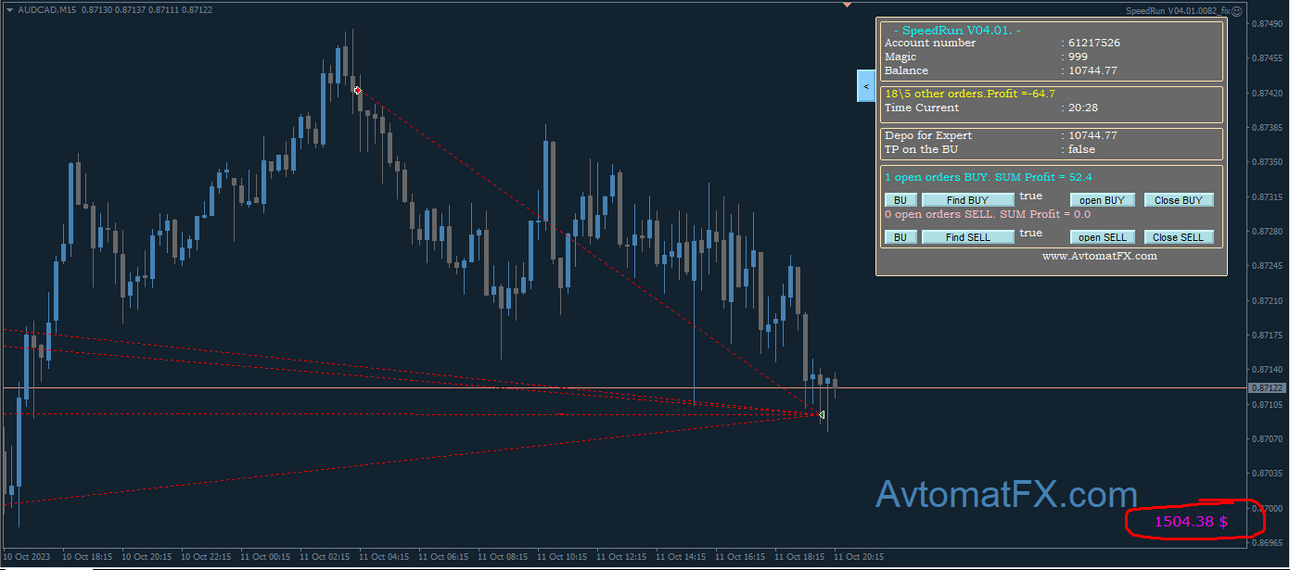Click the '18\5 other orders.Profit =-64.7' line

pyautogui.click(x=970, y=93)
